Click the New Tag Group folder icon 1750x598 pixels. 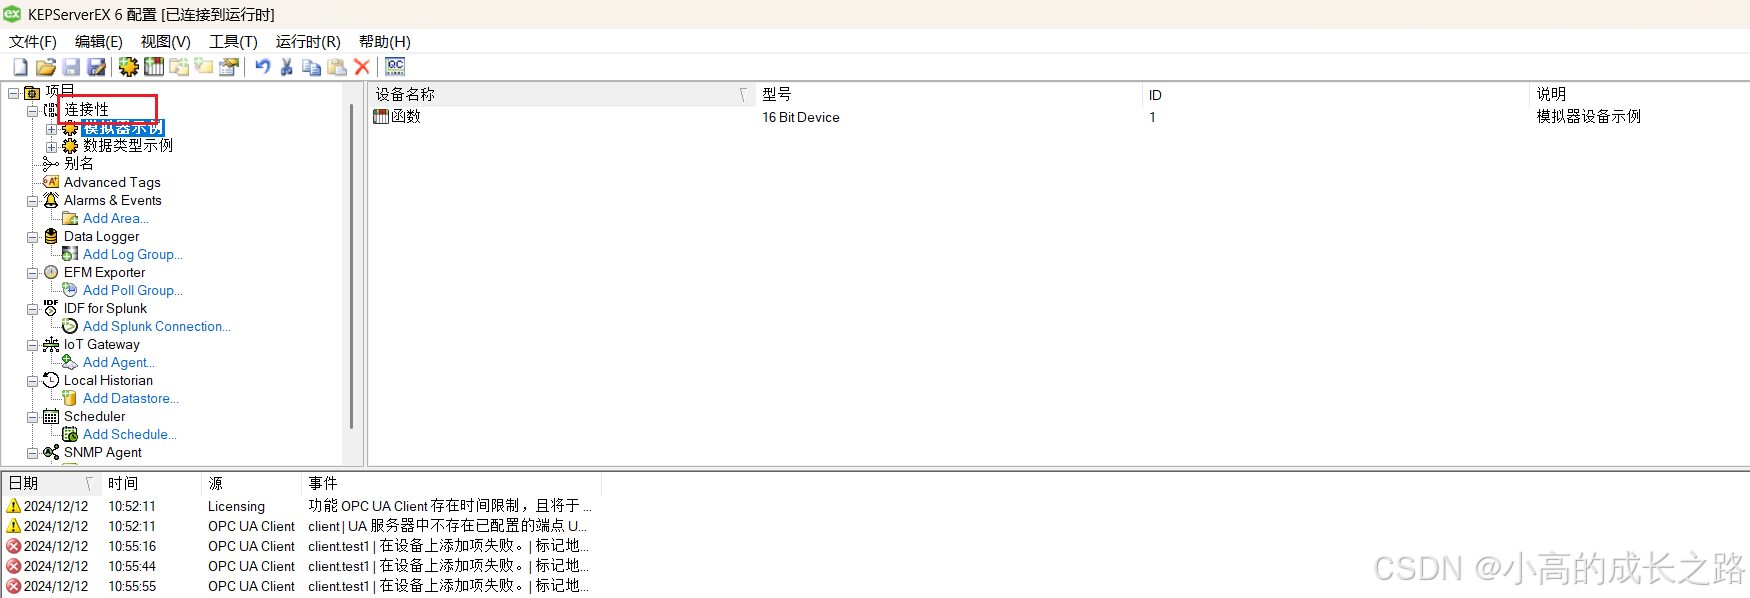179,67
